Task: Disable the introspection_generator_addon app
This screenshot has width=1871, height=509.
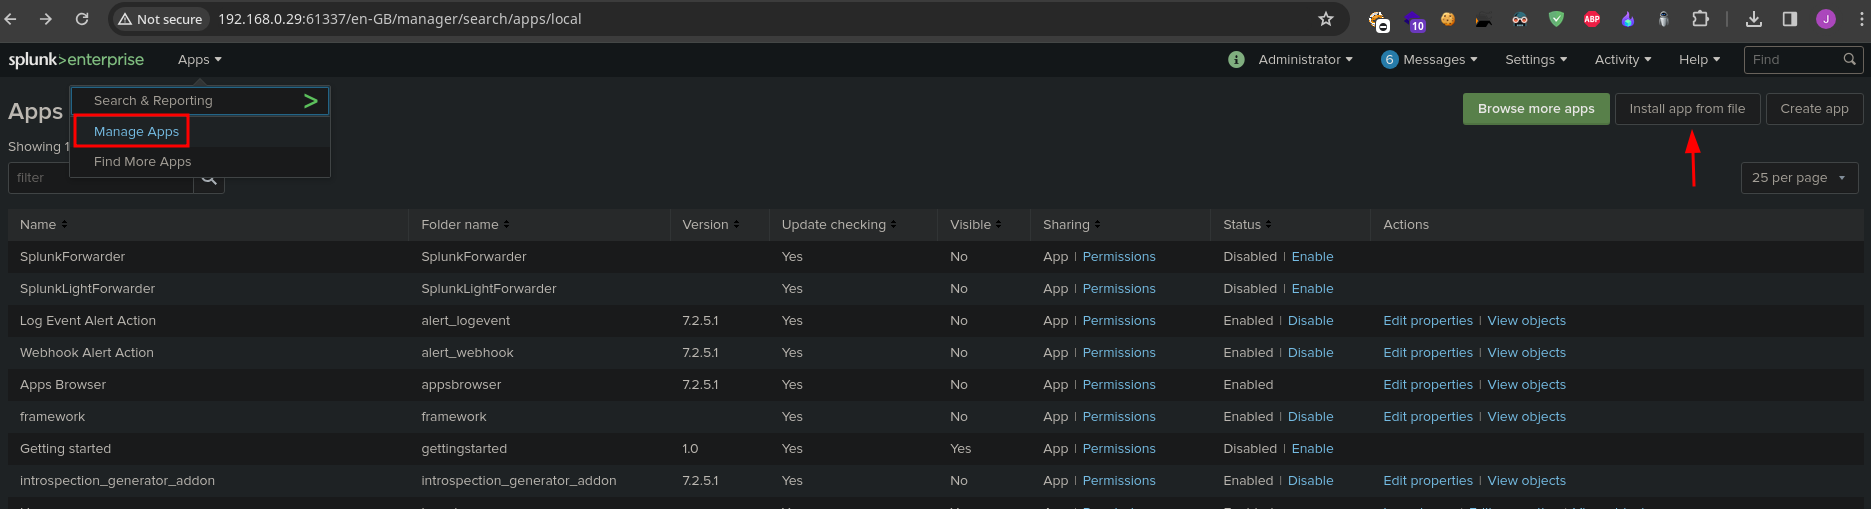Action: pyautogui.click(x=1310, y=481)
